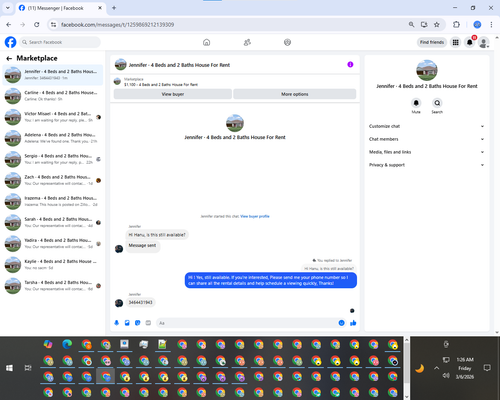Screen dimensions: 500x400
Task: Go back with the Marketplace arrow
Action: [x=9, y=59]
